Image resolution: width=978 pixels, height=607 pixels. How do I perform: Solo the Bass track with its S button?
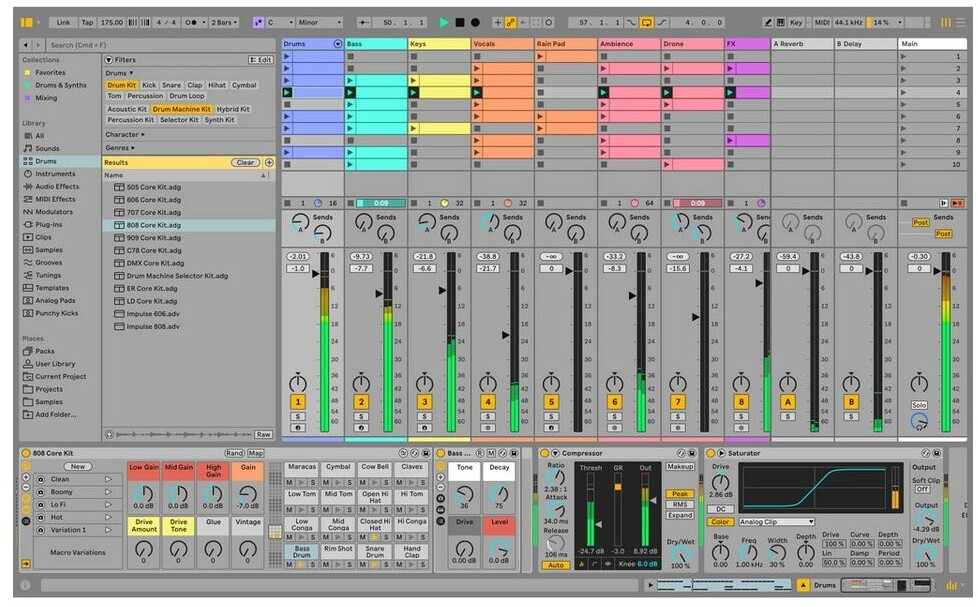361,416
